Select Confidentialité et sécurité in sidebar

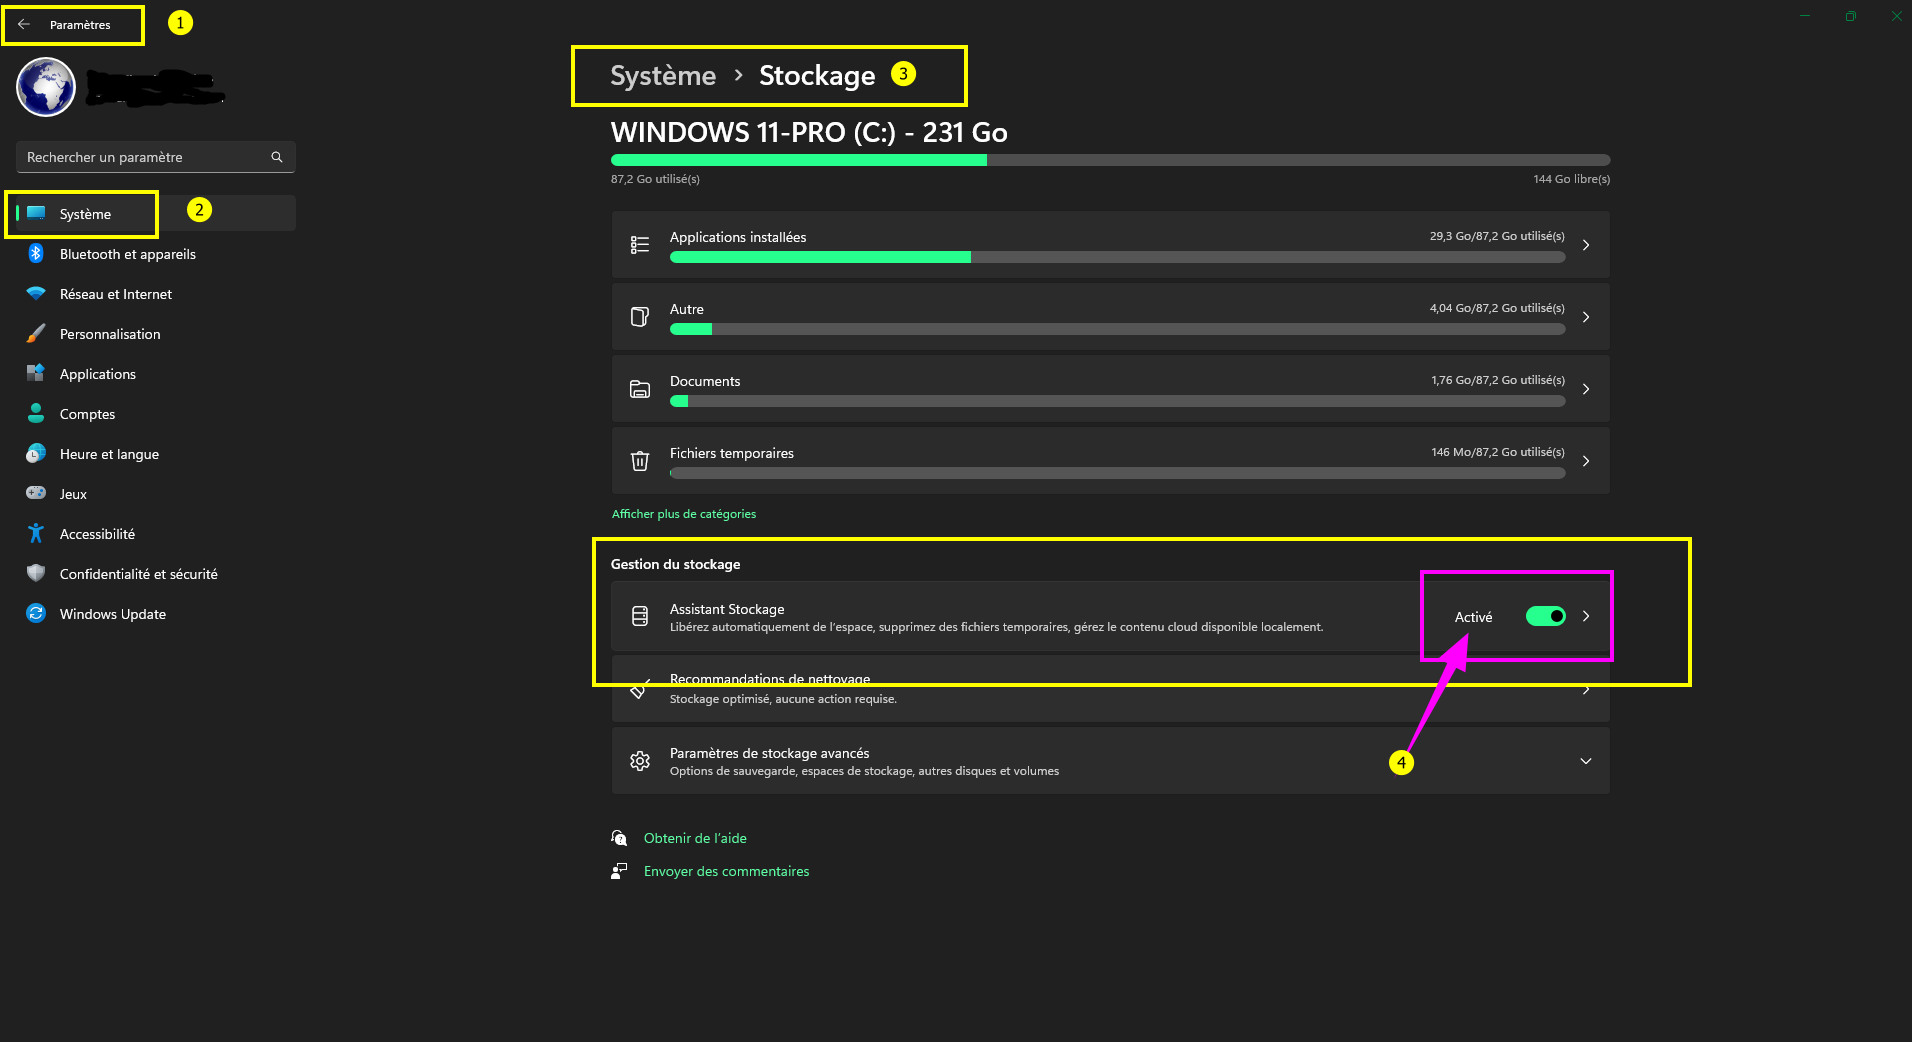coord(138,574)
